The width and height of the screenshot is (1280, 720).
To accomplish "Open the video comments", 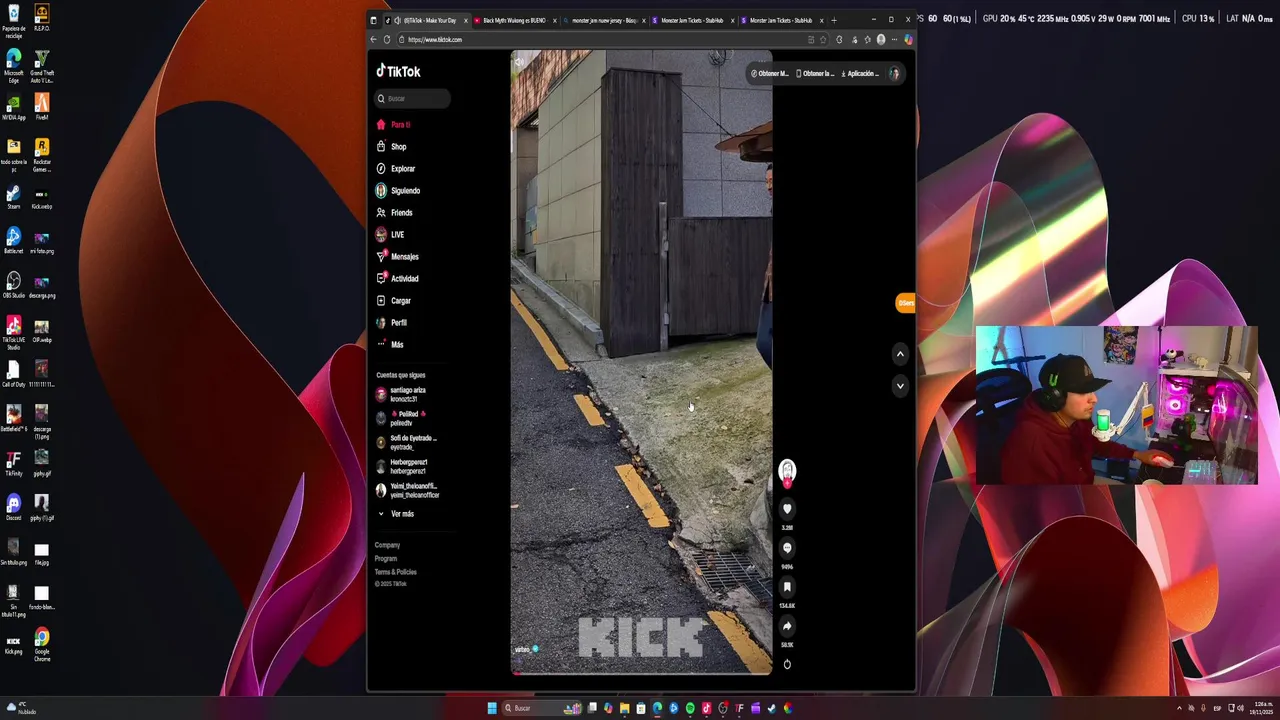I will click(787, 548).
